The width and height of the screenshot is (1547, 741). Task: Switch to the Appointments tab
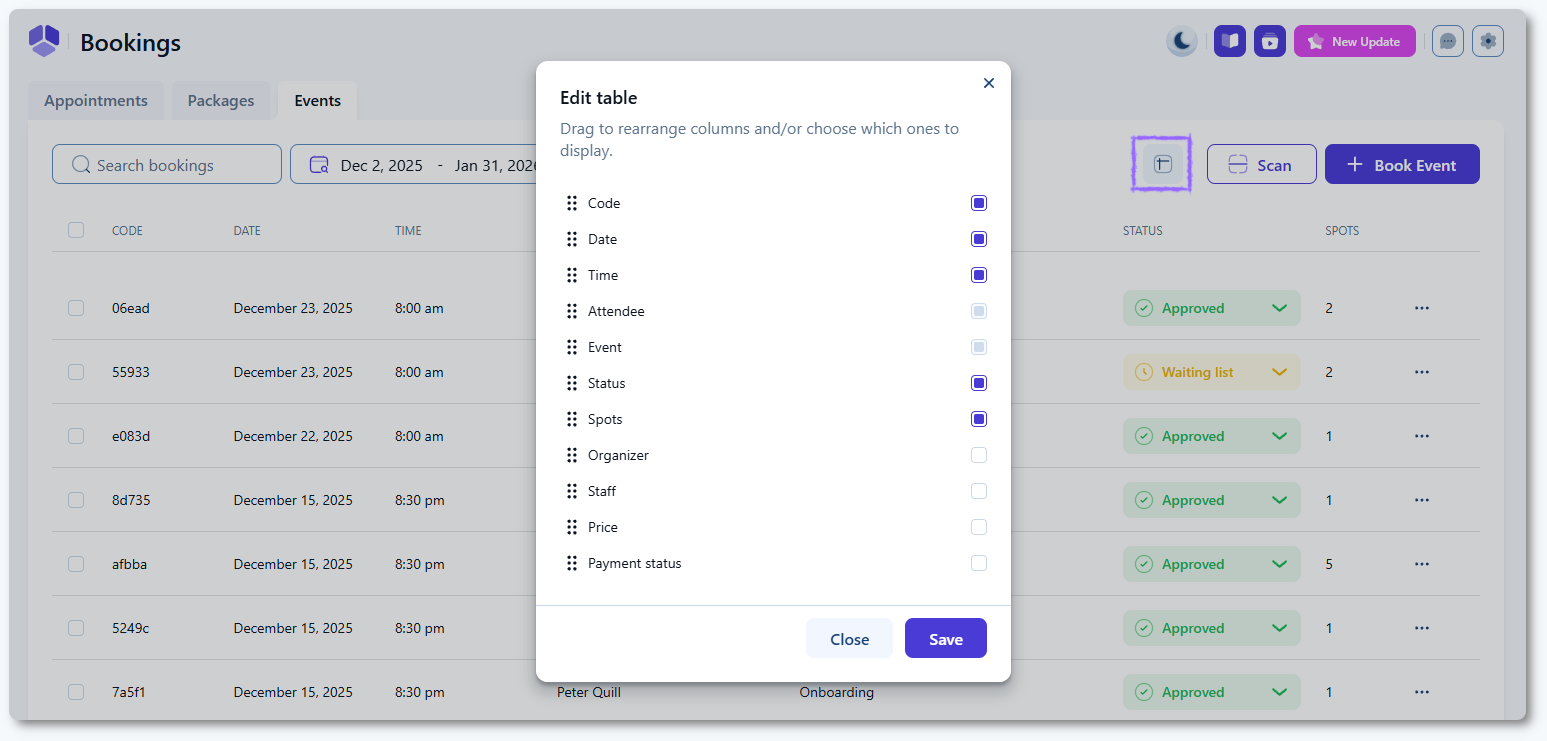pos(96,101)
